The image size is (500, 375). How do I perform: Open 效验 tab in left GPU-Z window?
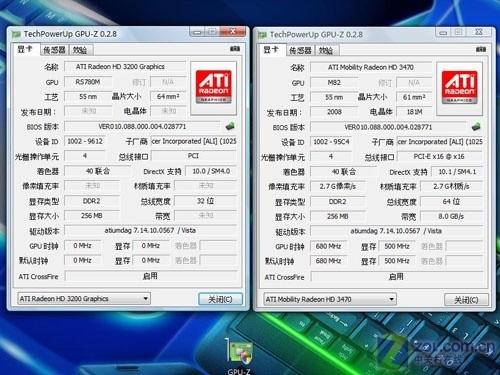coord(80,50)
